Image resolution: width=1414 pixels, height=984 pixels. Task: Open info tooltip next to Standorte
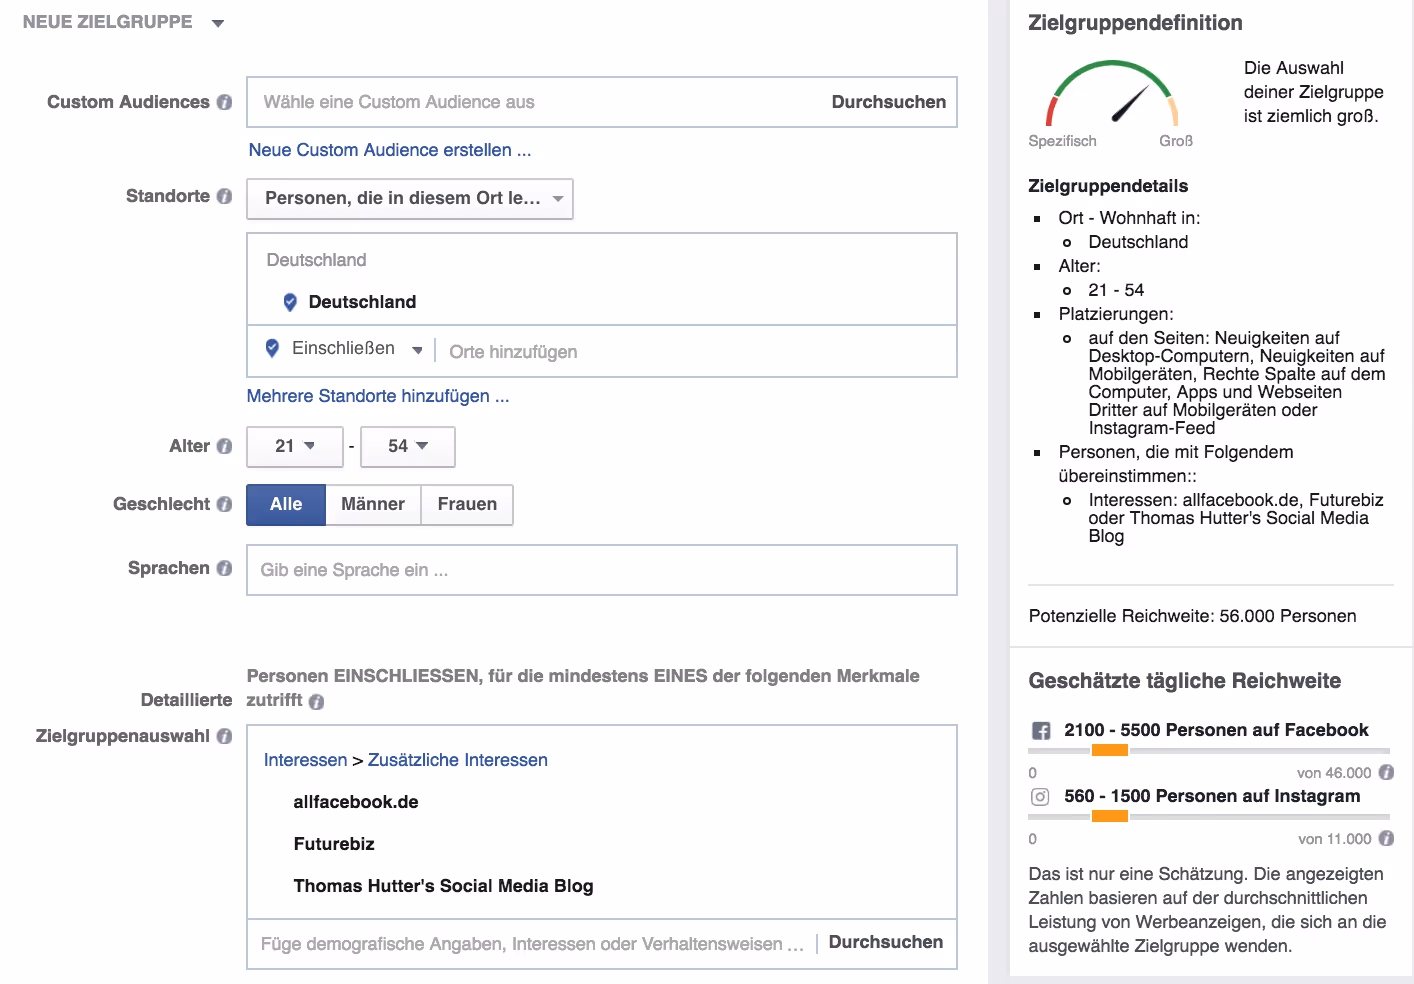(x=224, y=196)
